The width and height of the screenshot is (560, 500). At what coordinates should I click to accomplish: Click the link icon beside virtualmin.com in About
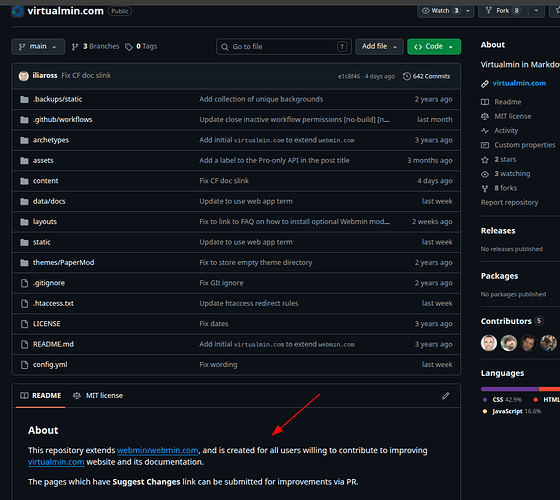485,84
